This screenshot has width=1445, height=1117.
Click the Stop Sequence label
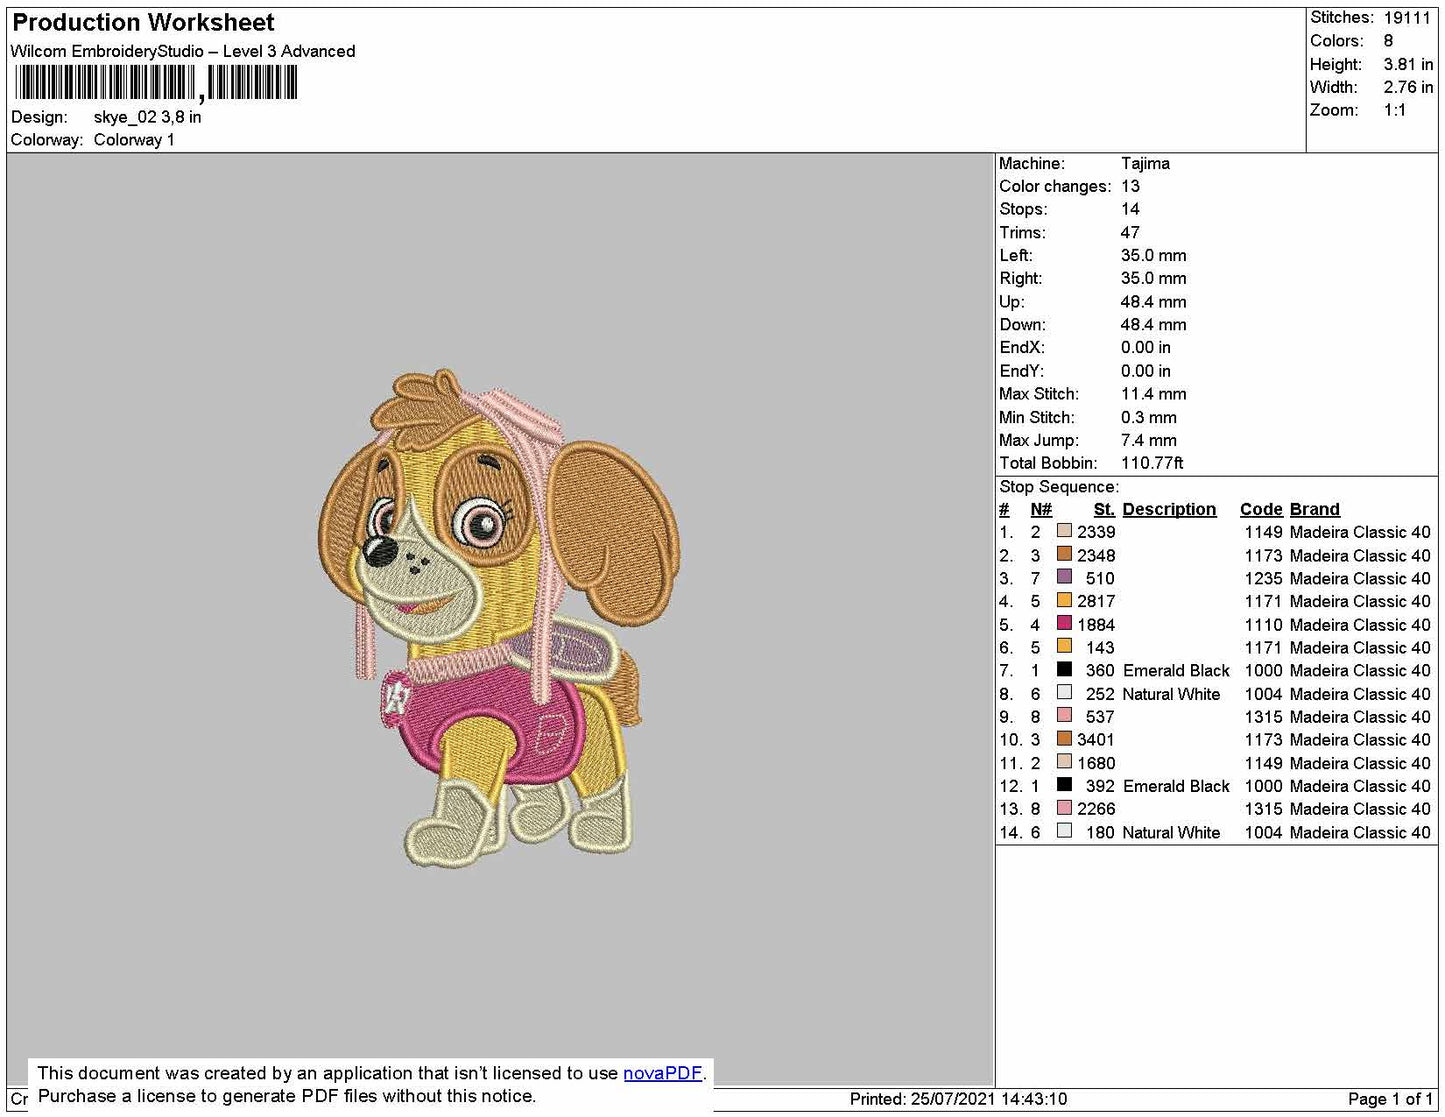[x=1059, y=487]
